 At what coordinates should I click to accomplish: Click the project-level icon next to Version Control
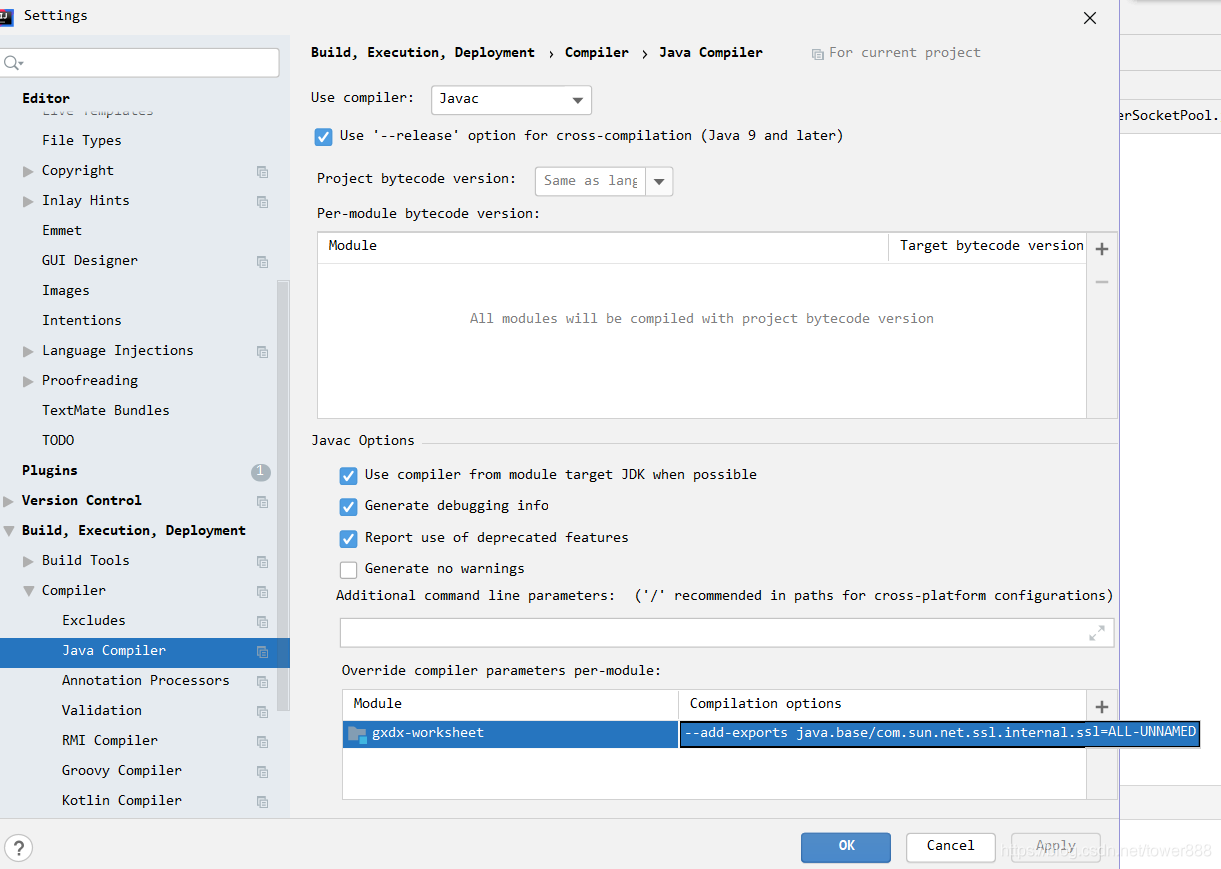(x=262, y=501)
